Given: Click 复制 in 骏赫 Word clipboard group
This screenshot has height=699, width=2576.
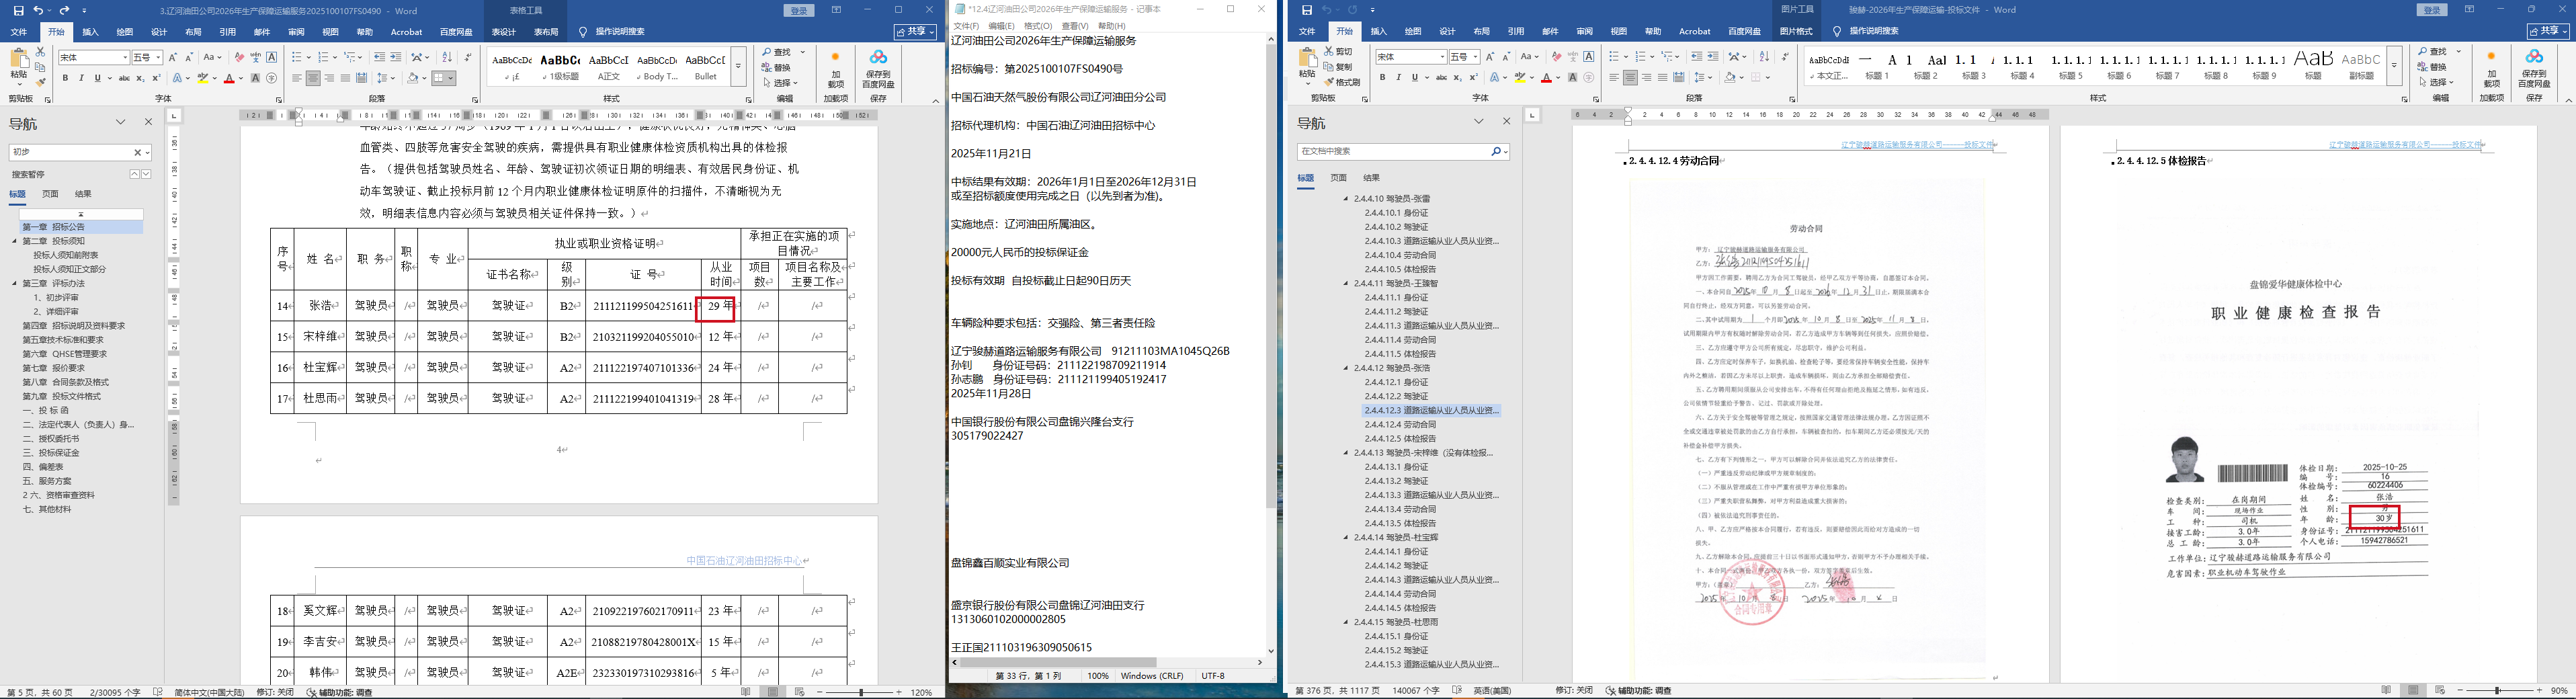Looking at the screenshot, I should pos(1338,67).
